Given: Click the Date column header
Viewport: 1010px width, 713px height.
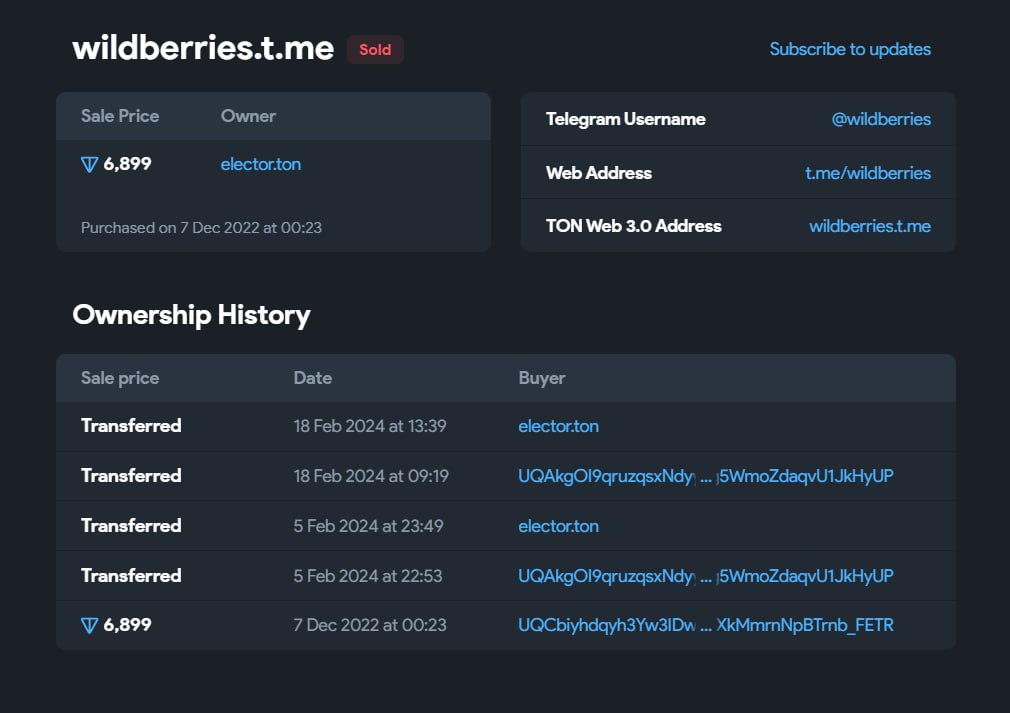Looking at the screenshot, I should coord(312,378).
